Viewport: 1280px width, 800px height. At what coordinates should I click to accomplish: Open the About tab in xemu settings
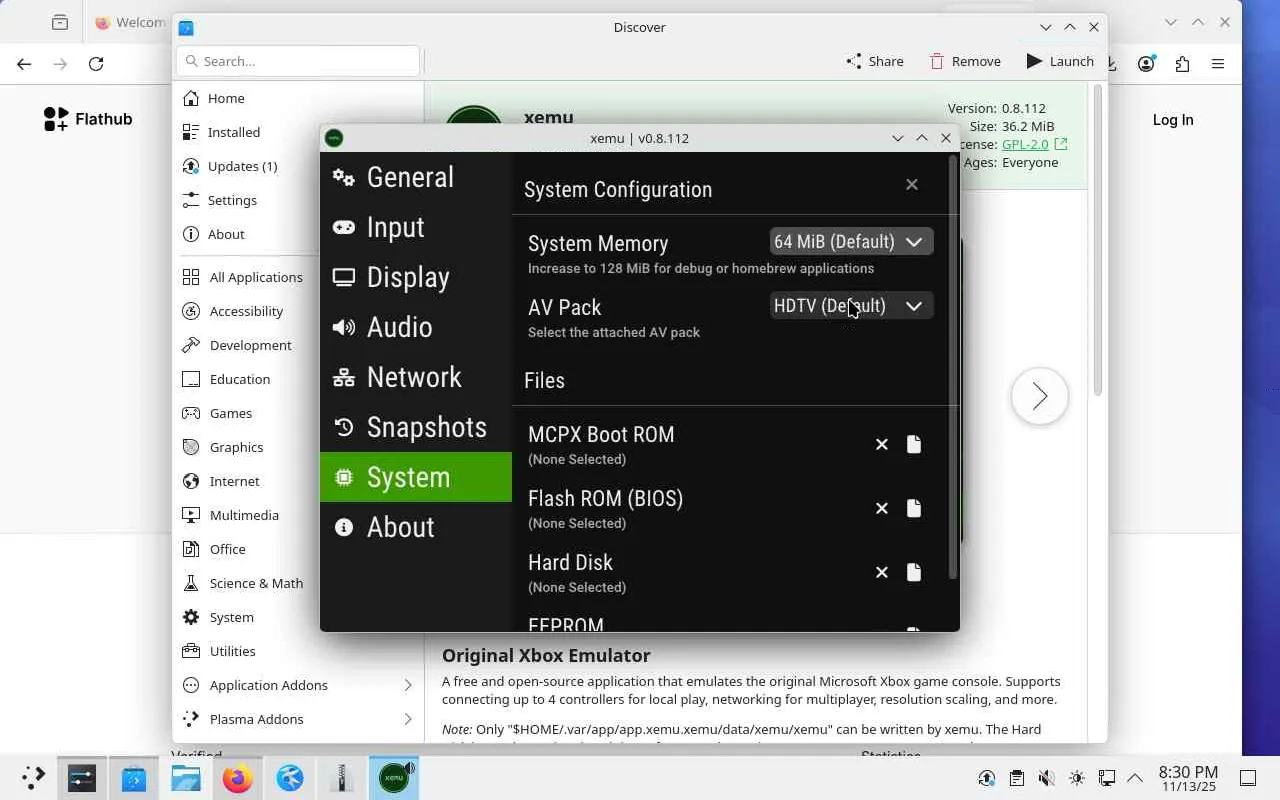coord(416,527)
